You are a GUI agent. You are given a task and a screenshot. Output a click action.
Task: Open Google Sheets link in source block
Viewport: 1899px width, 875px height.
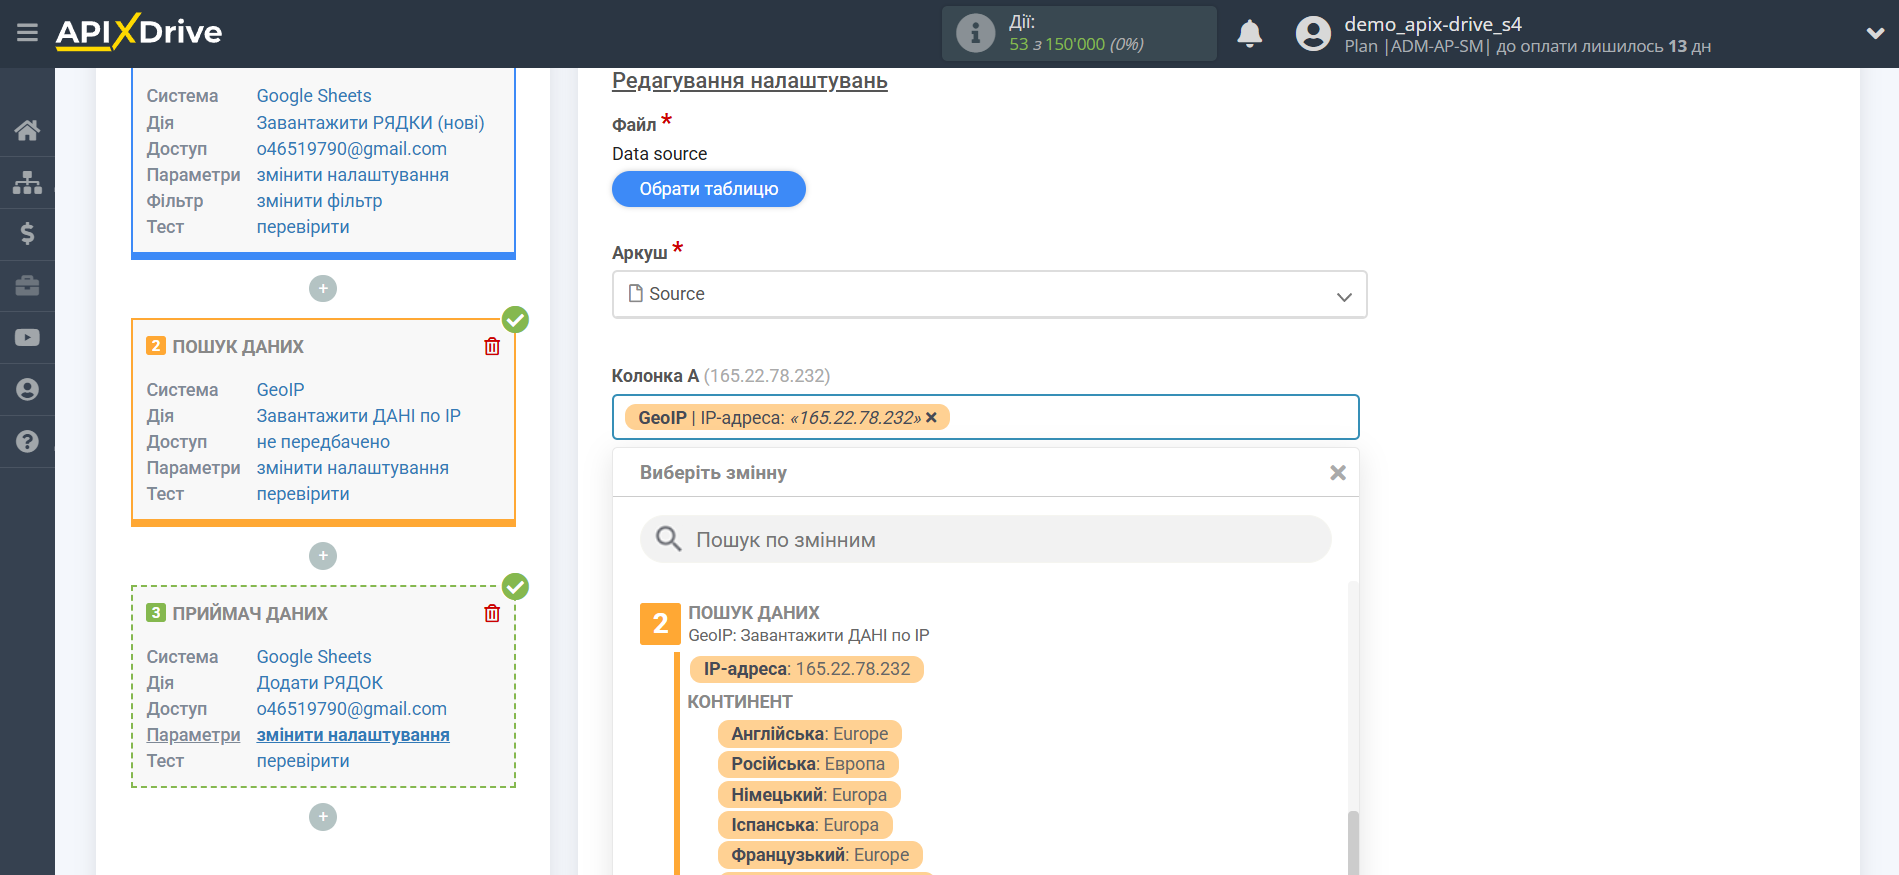(x=314, y=96)
